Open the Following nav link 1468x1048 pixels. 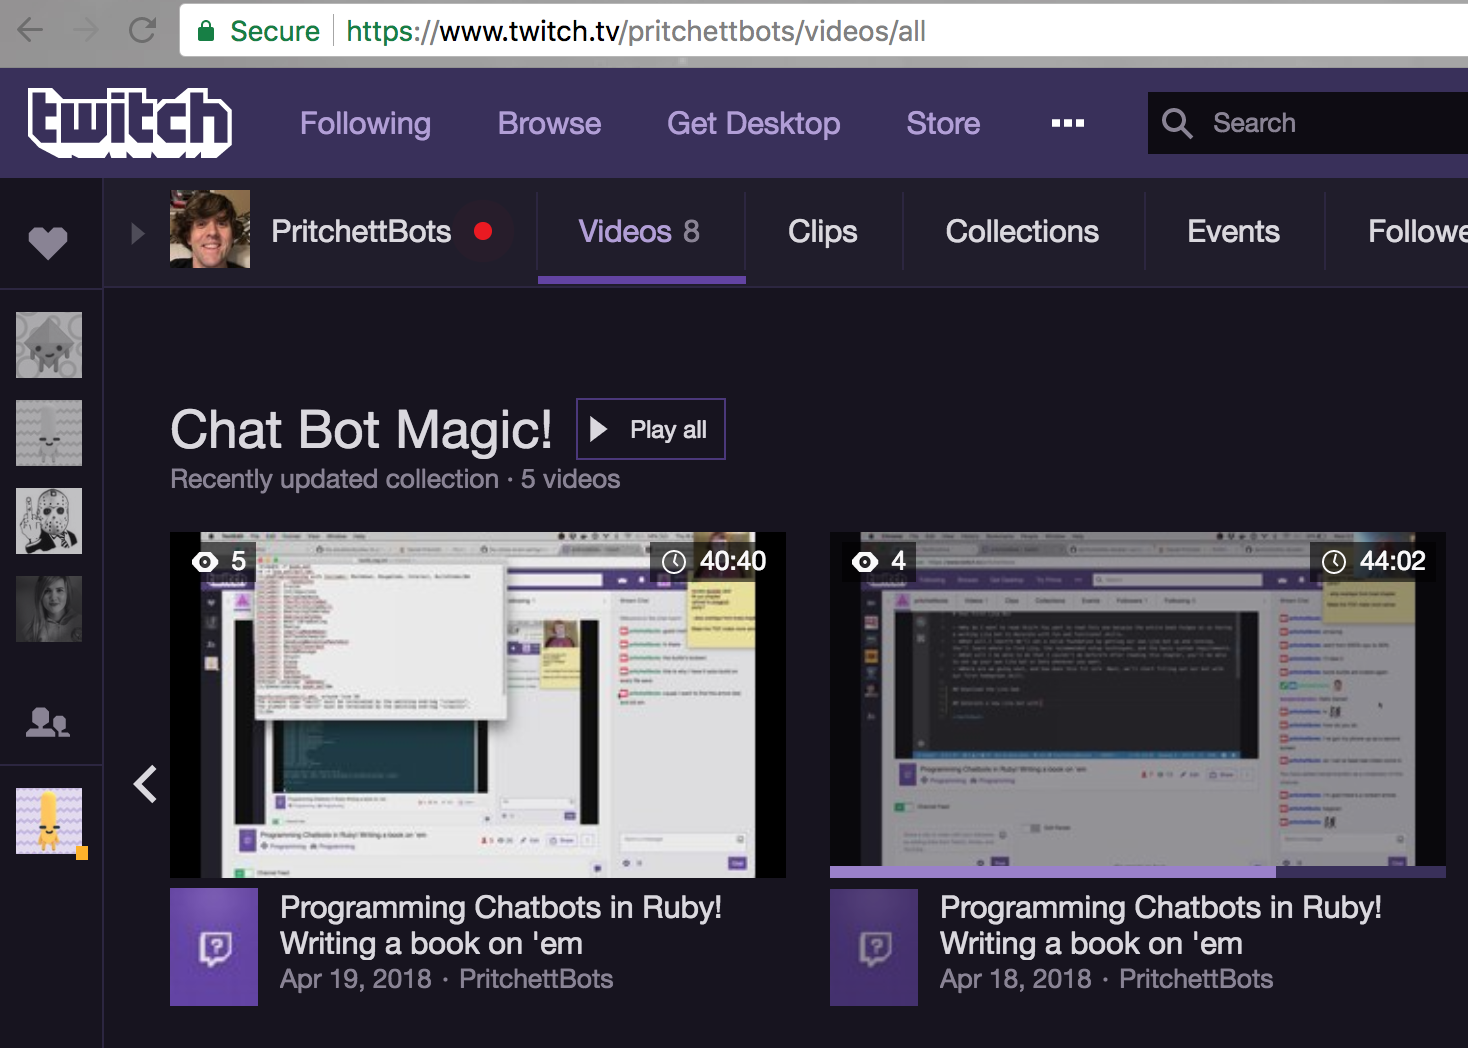point(365,123)
